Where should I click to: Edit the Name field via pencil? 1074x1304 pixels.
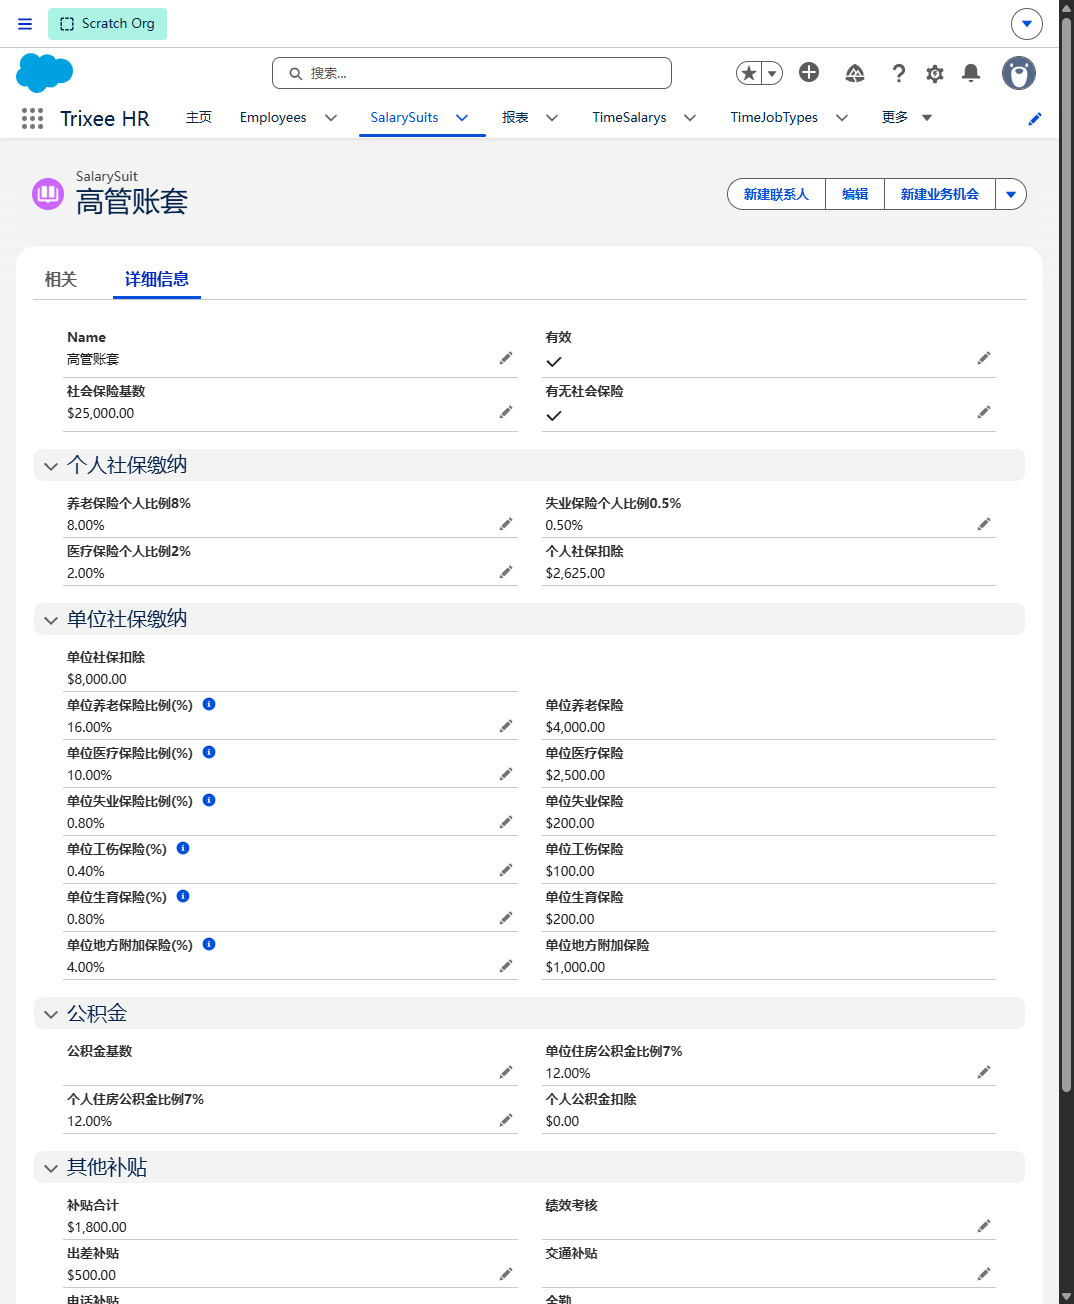[506, 358]
